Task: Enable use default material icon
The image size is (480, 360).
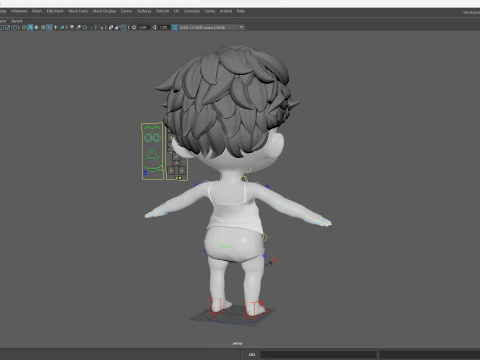Action: 36,27
